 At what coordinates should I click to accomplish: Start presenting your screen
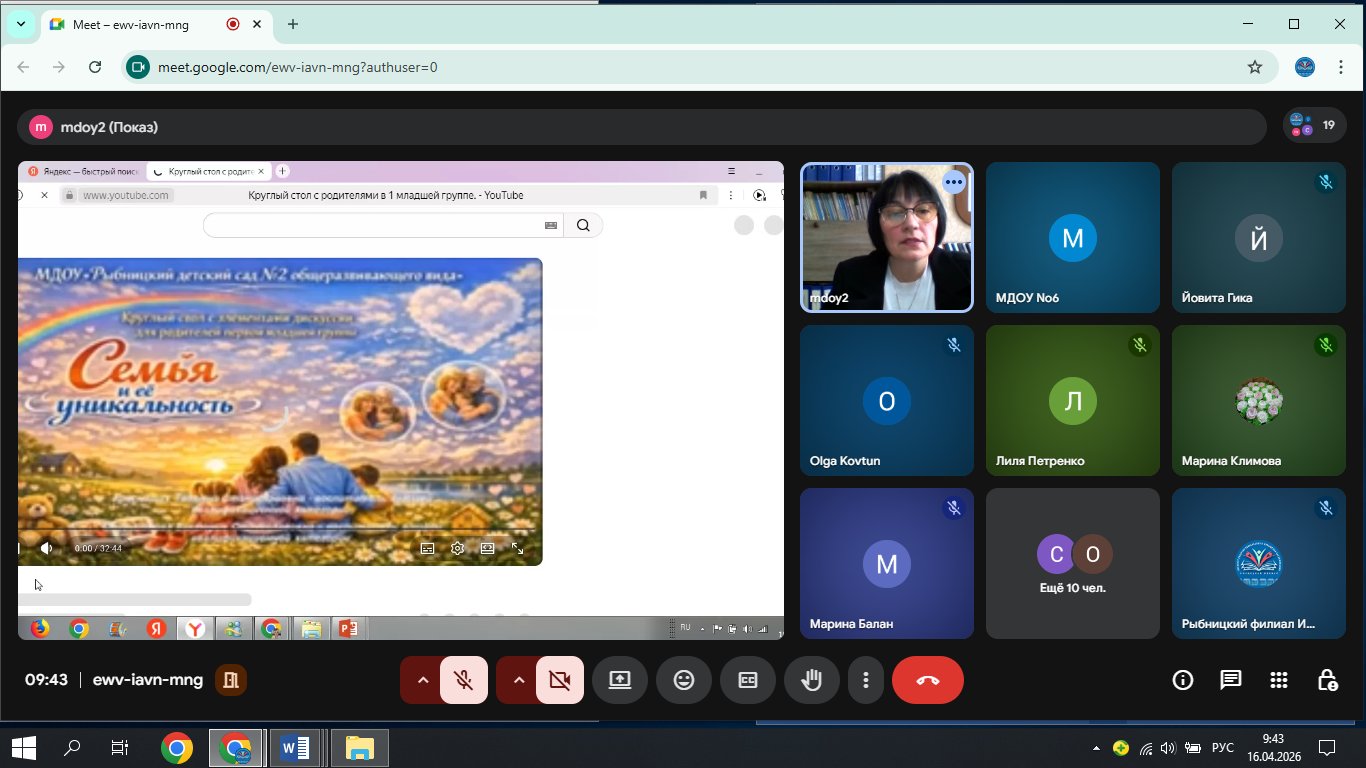click(620, 680)
